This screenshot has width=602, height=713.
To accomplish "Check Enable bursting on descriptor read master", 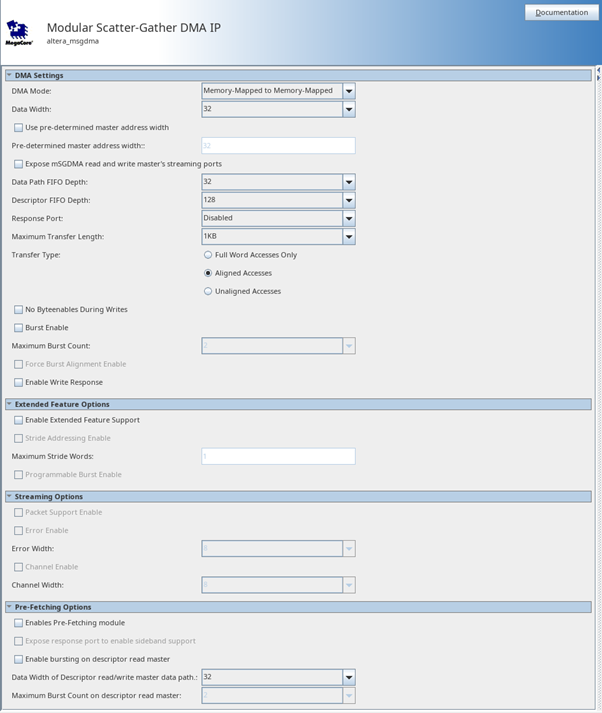I will click(x=18, y=659).
